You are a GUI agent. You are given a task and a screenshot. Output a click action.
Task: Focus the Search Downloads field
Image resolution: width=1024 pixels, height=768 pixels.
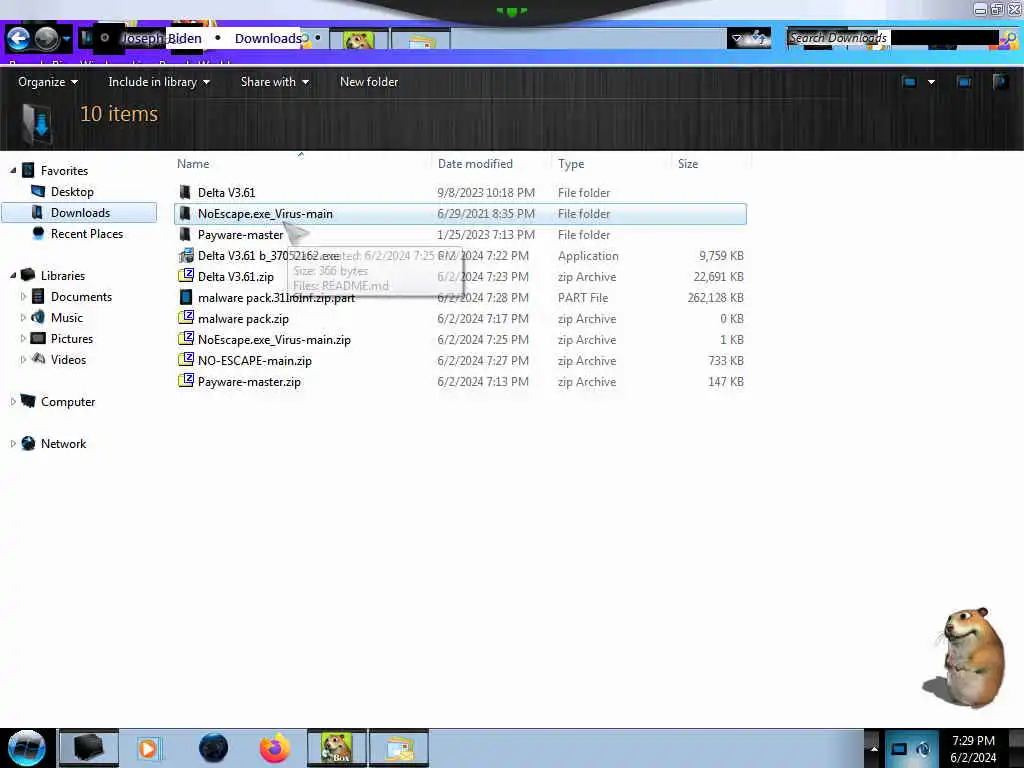coord(892,38)
